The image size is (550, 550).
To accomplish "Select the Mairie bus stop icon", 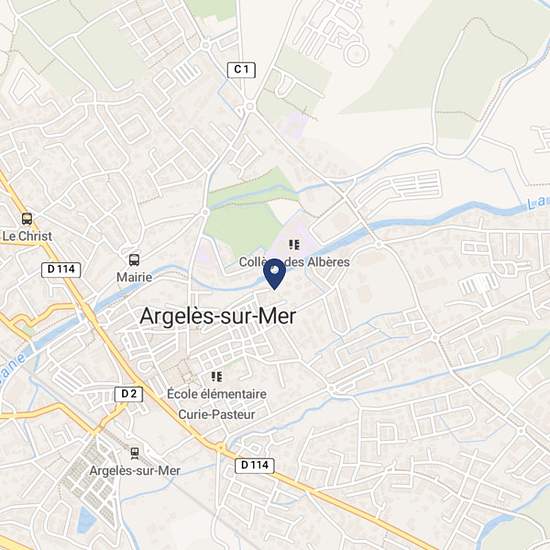I will pos(134,260).
